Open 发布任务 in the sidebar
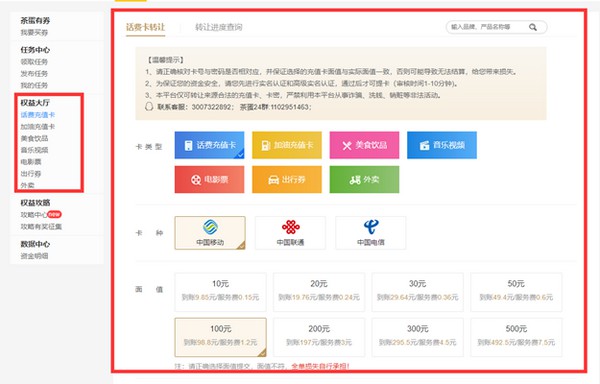 click(34, 73)
